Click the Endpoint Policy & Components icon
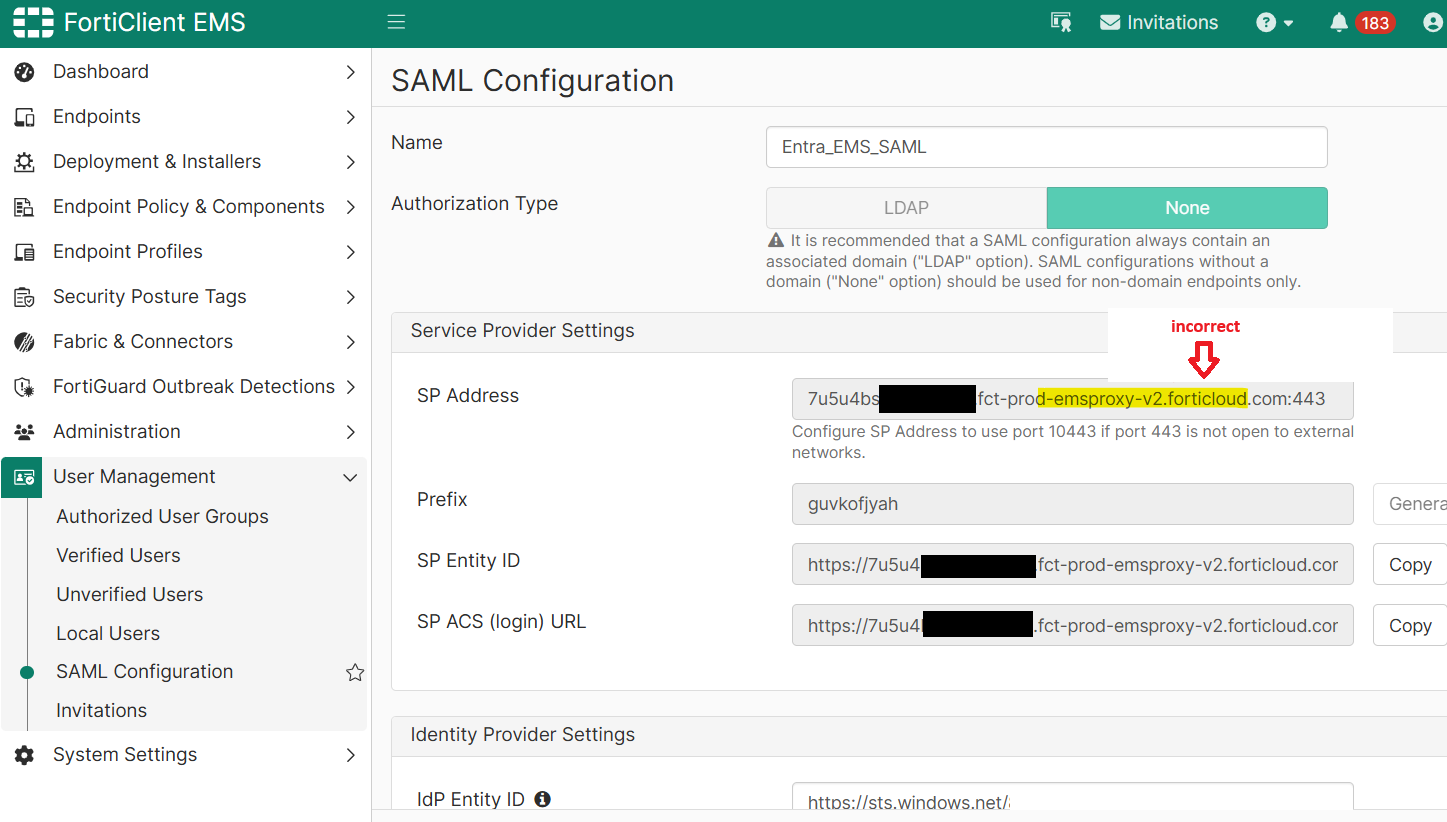1447x822 pixels. pos(24,207)
